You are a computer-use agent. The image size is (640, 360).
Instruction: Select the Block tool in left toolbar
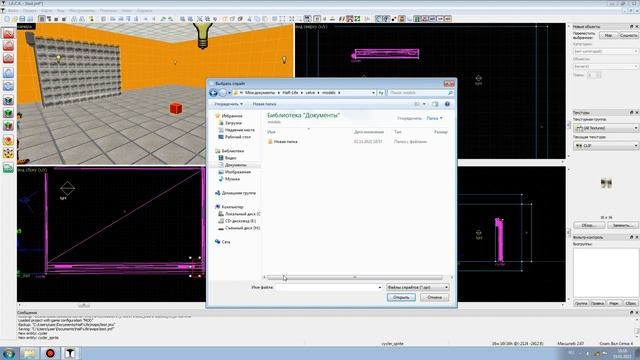(8, 86)
